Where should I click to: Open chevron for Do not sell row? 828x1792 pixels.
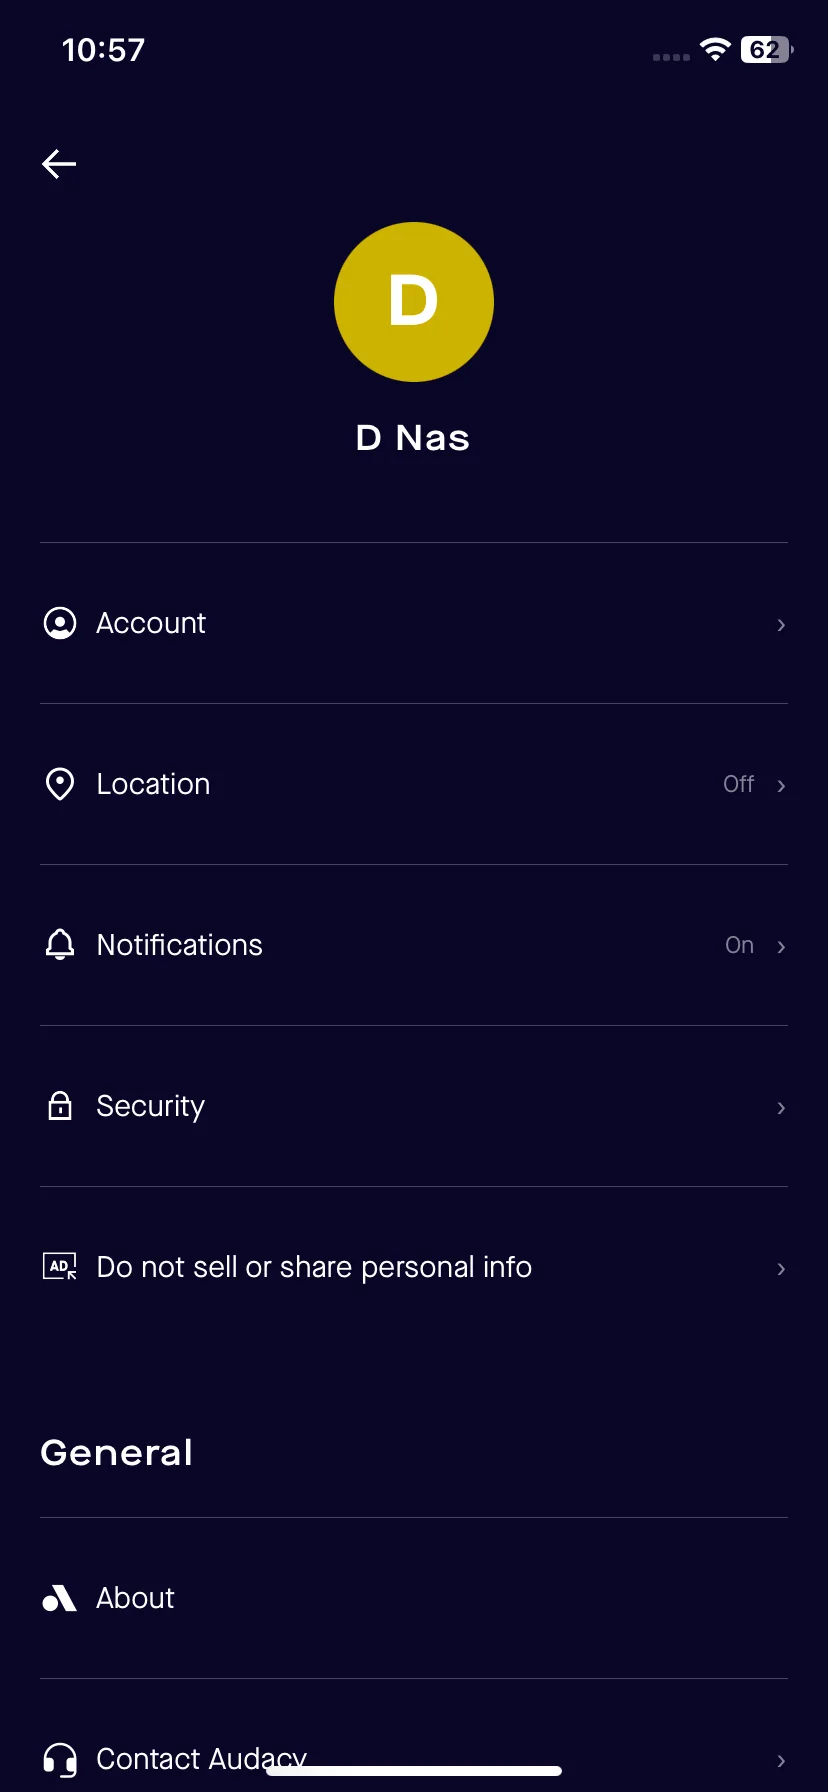pyautogui.click(x=781, y=1269)
